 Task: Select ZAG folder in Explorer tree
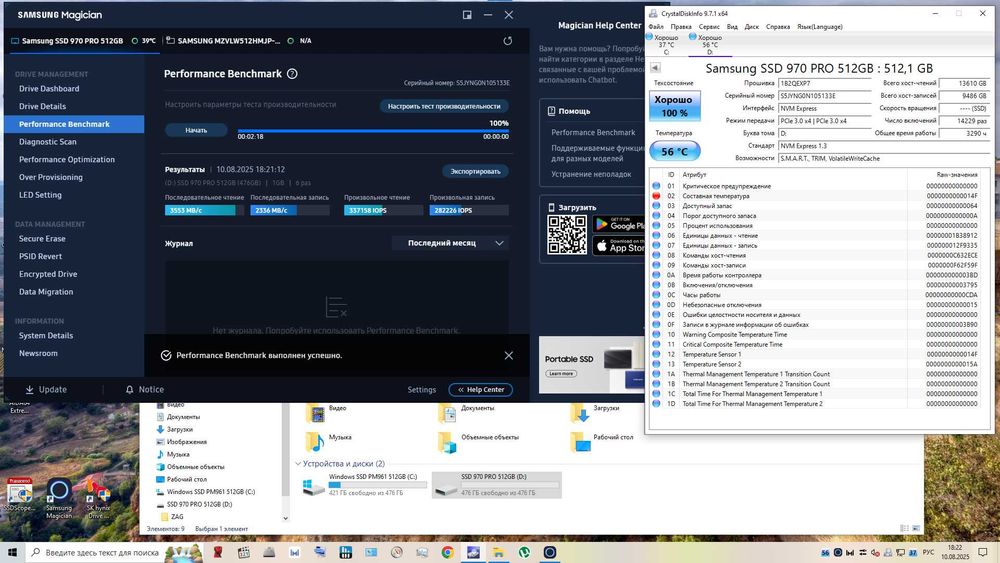pyautogui.click(x=177, y=516)
